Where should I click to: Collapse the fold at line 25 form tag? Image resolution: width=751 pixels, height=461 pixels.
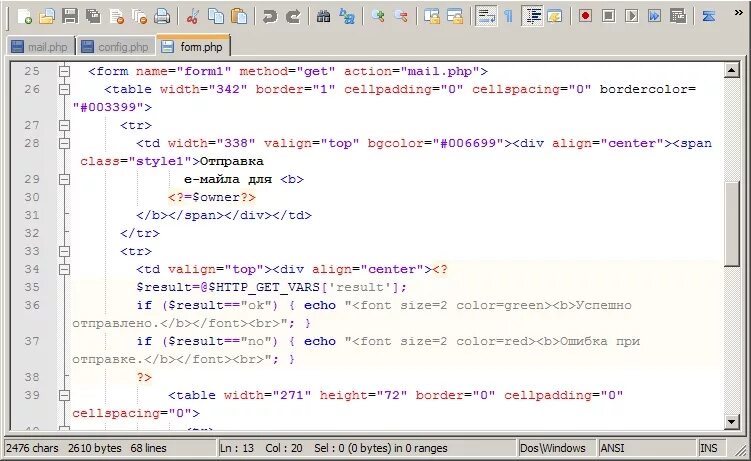tap(64, 71)
